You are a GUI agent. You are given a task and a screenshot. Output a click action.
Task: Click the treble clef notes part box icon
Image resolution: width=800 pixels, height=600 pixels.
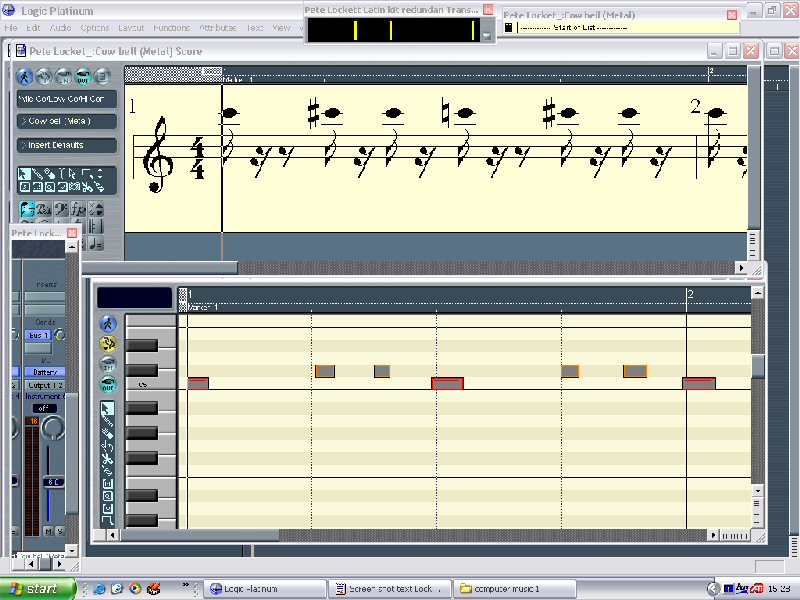pos(27,210)
